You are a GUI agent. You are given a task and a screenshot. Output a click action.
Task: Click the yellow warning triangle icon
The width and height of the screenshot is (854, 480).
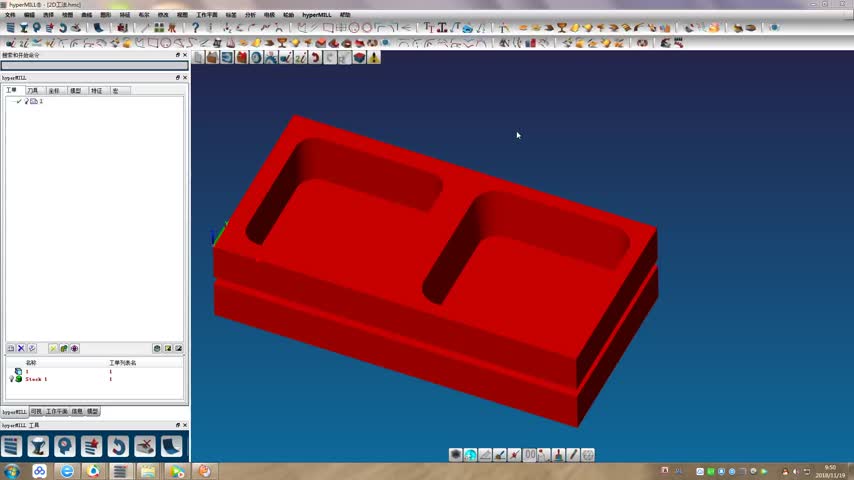[374, 58]
